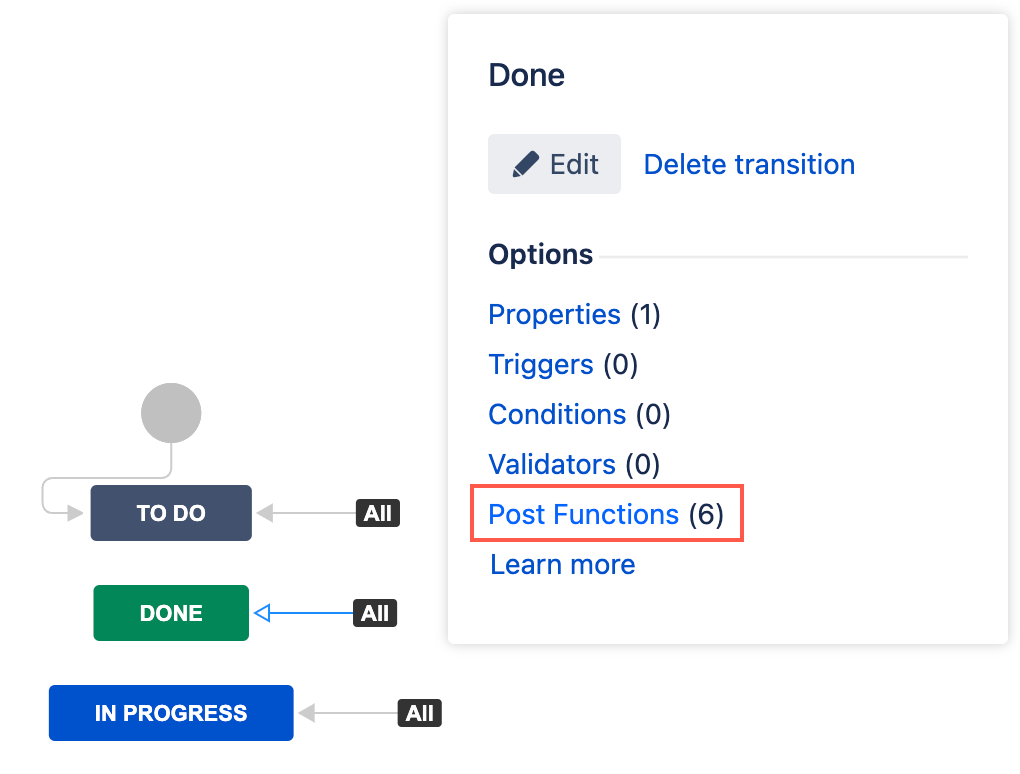Click the gray initial state circle
Screen dimensions: 1020x774
click(171, 413)
